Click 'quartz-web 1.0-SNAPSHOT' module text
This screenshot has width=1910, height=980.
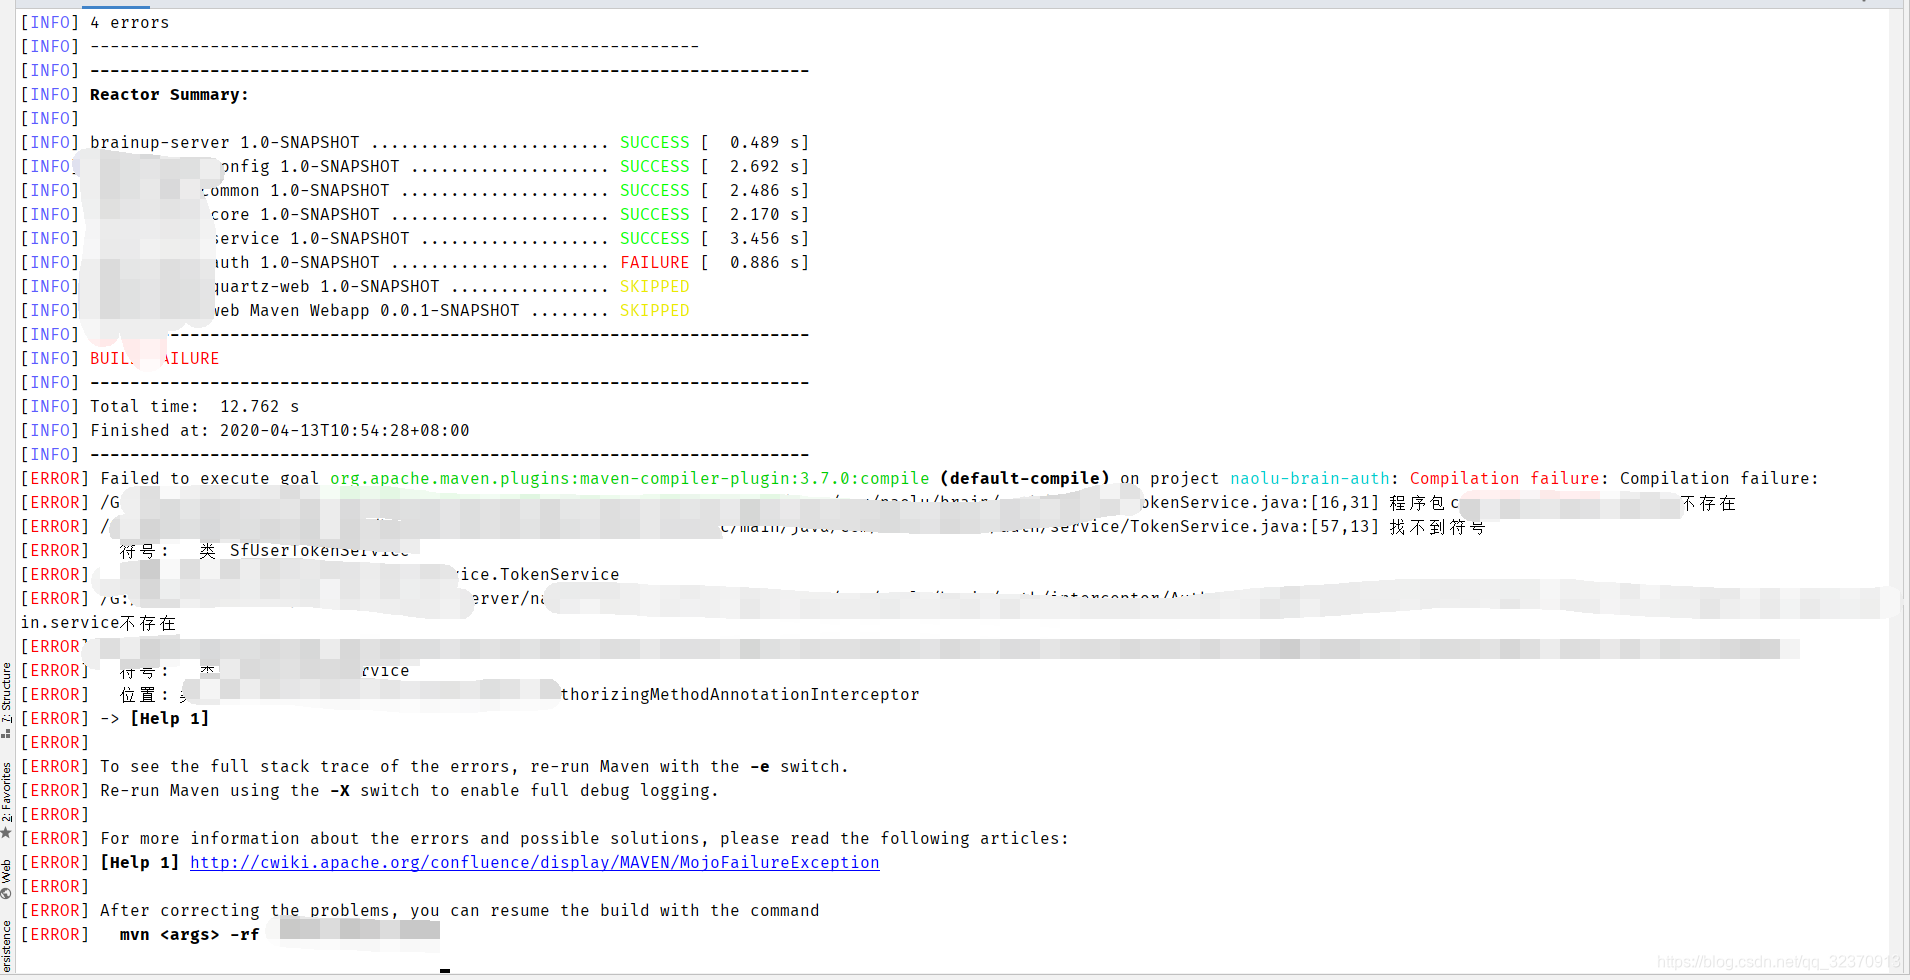(x=327, y=286)
